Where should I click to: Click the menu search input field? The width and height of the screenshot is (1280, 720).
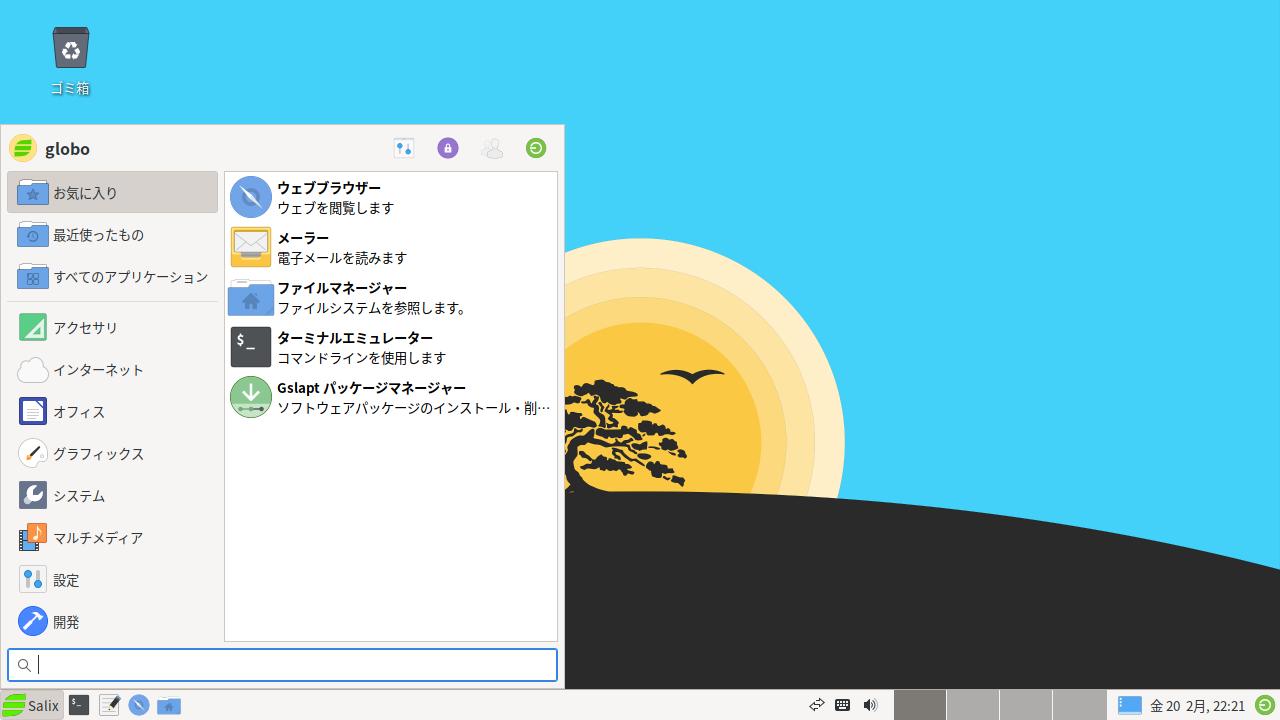(290, 665)
